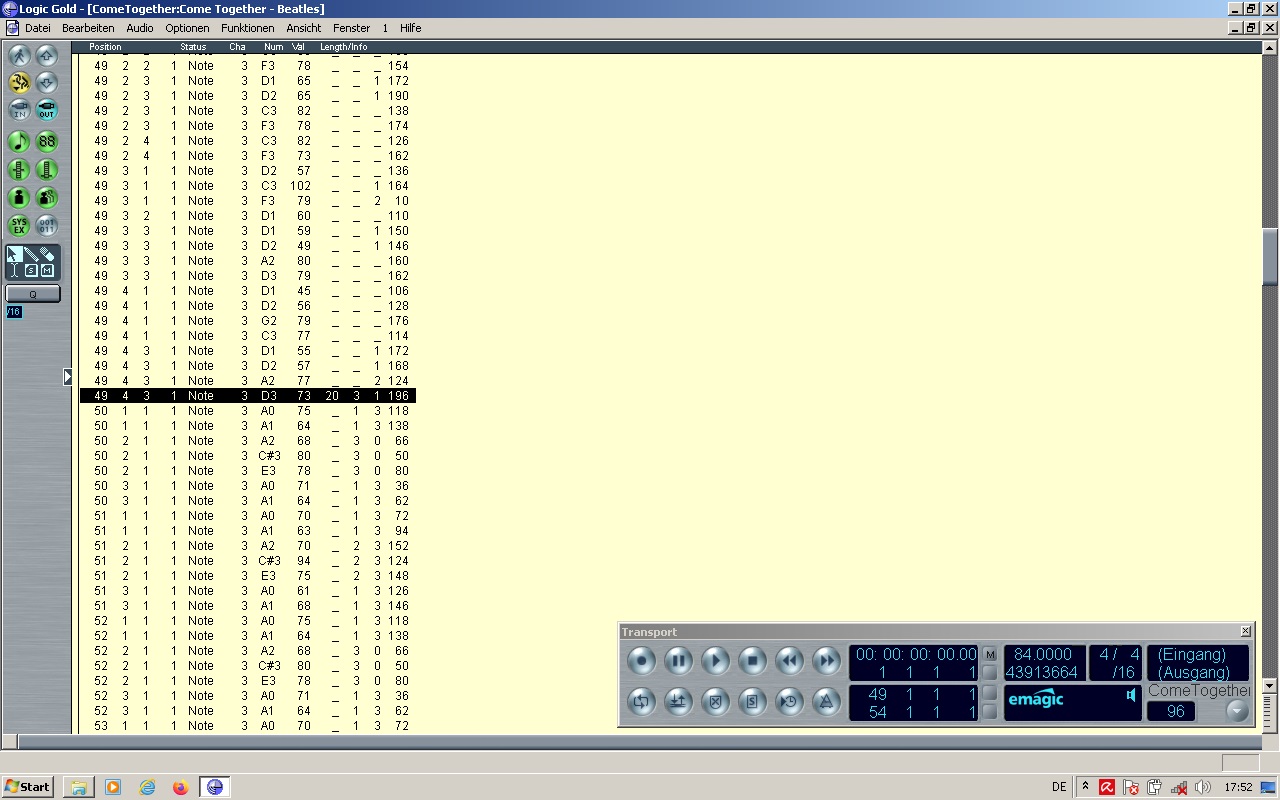Image resolution: width=1280 pixels, height=800 pixels.
Task: Select the Solo (S) tool
Action: (x=31, y=271)
